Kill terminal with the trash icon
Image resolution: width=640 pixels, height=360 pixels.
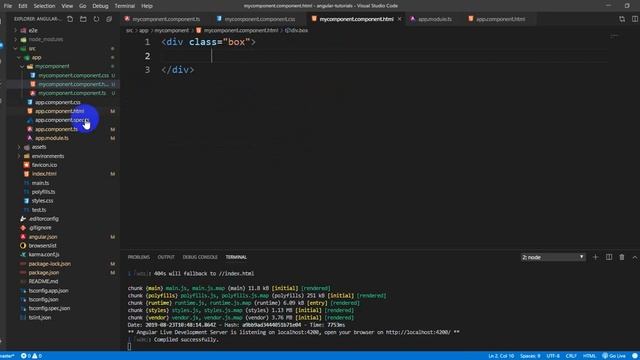[622, 257]
